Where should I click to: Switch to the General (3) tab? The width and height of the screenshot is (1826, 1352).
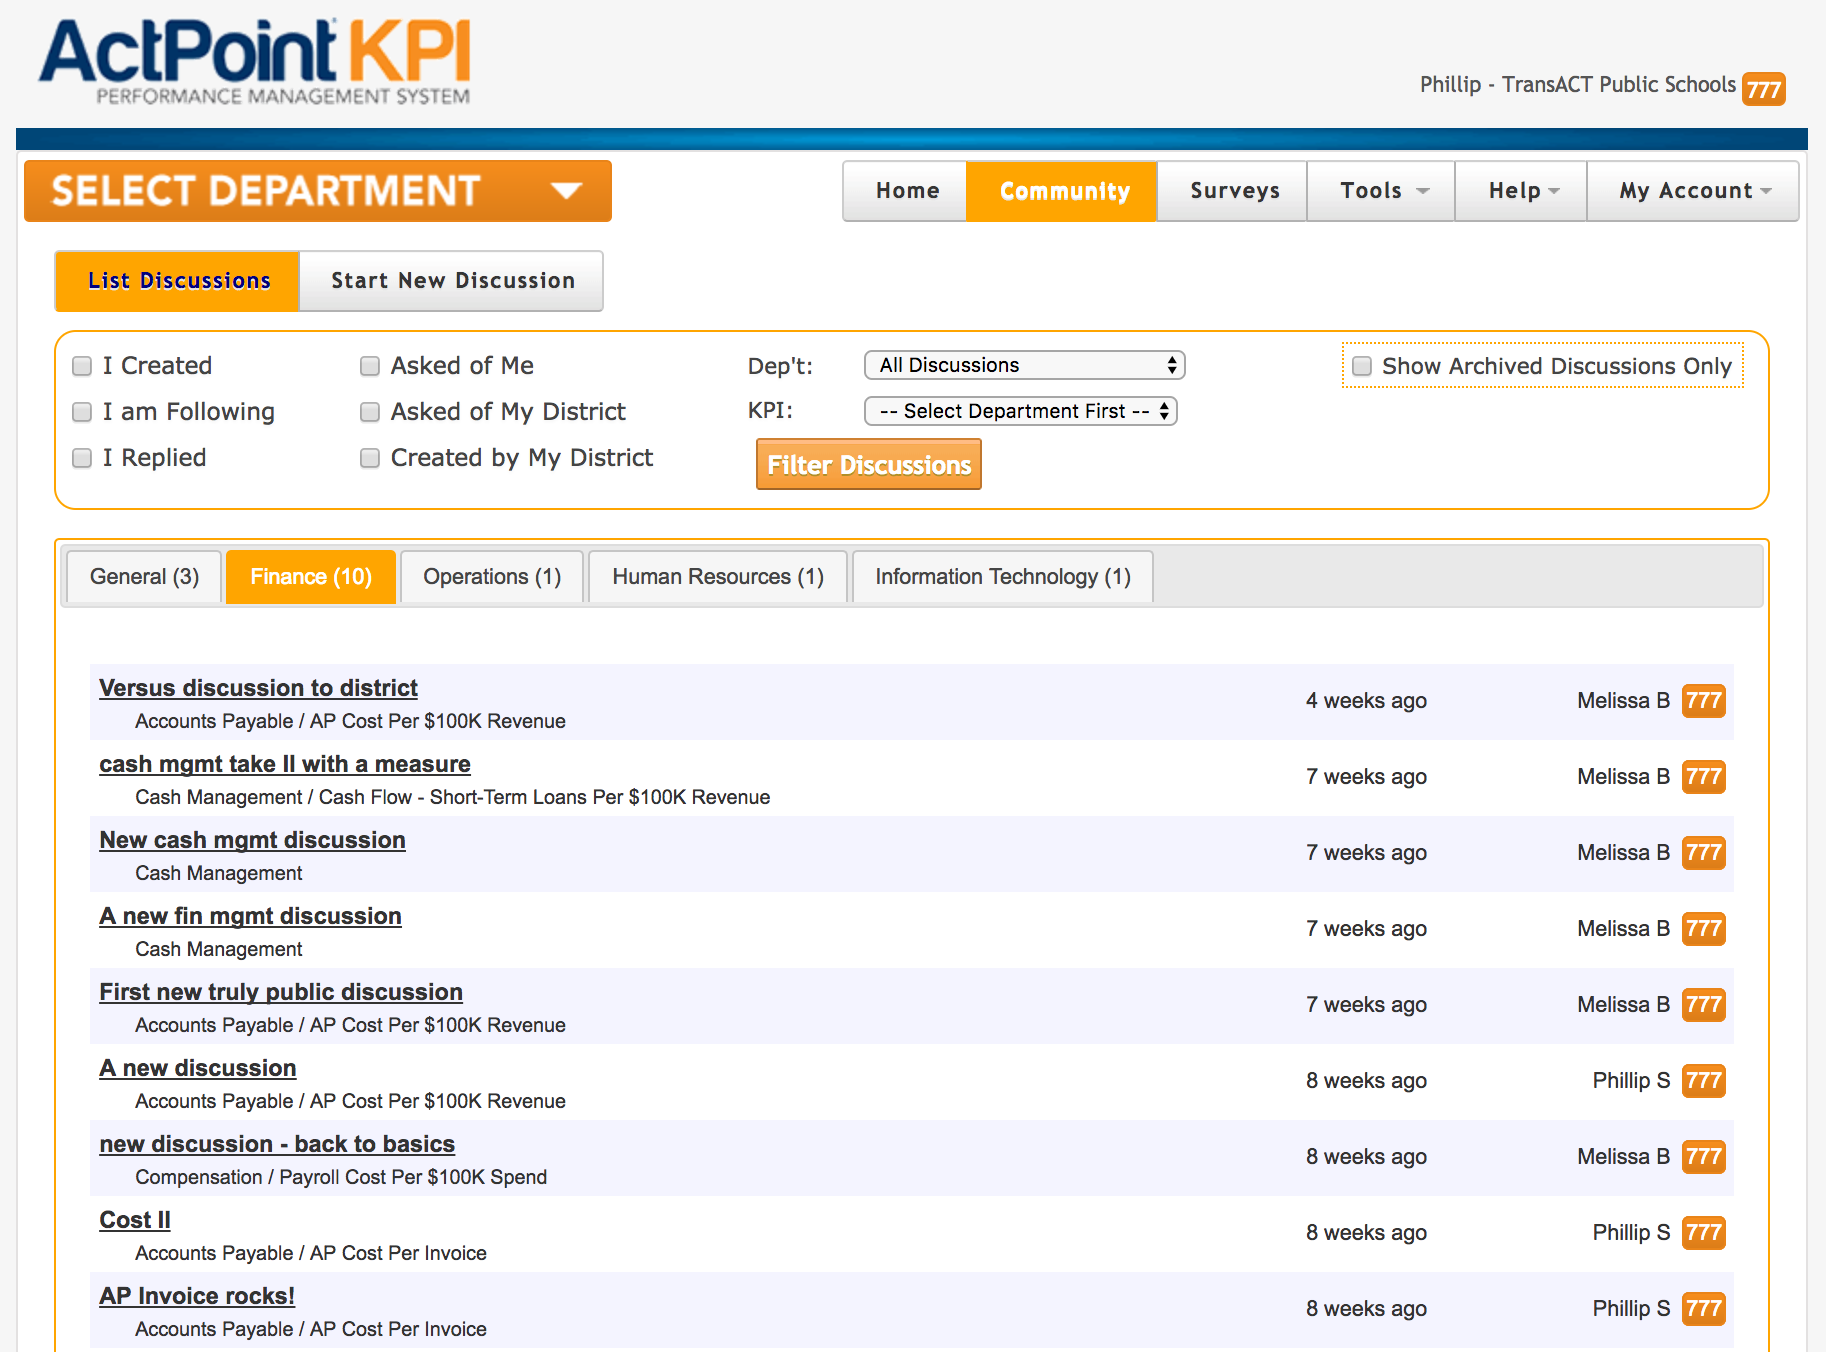(x=144, y=577)
